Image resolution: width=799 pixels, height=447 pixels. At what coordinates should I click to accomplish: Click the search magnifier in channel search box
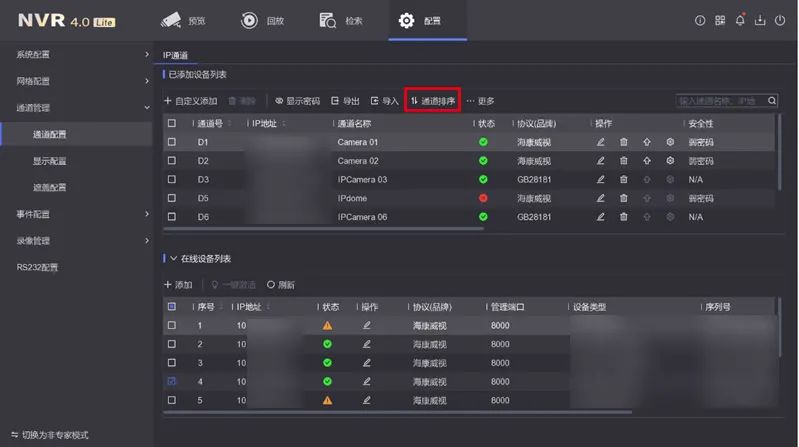point(772,101)
